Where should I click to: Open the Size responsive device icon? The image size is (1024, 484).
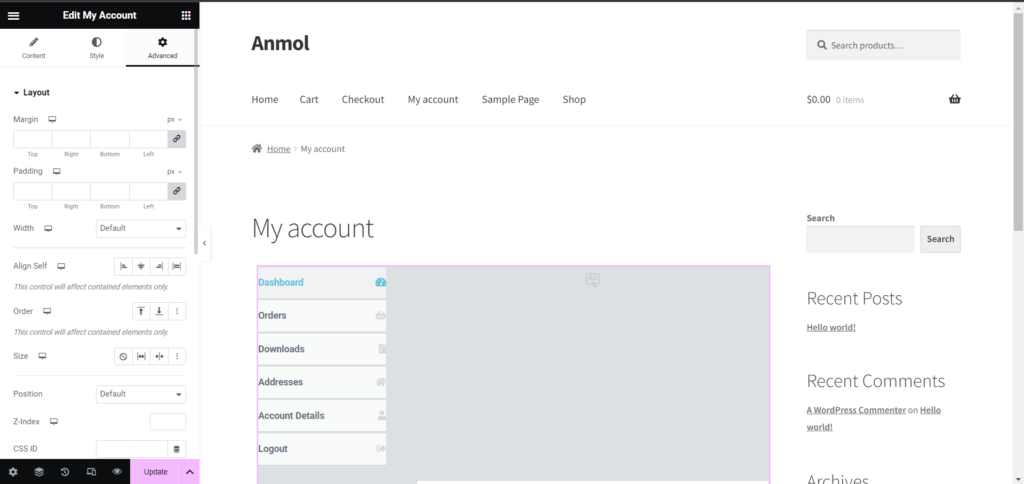[x=42, y=356]
